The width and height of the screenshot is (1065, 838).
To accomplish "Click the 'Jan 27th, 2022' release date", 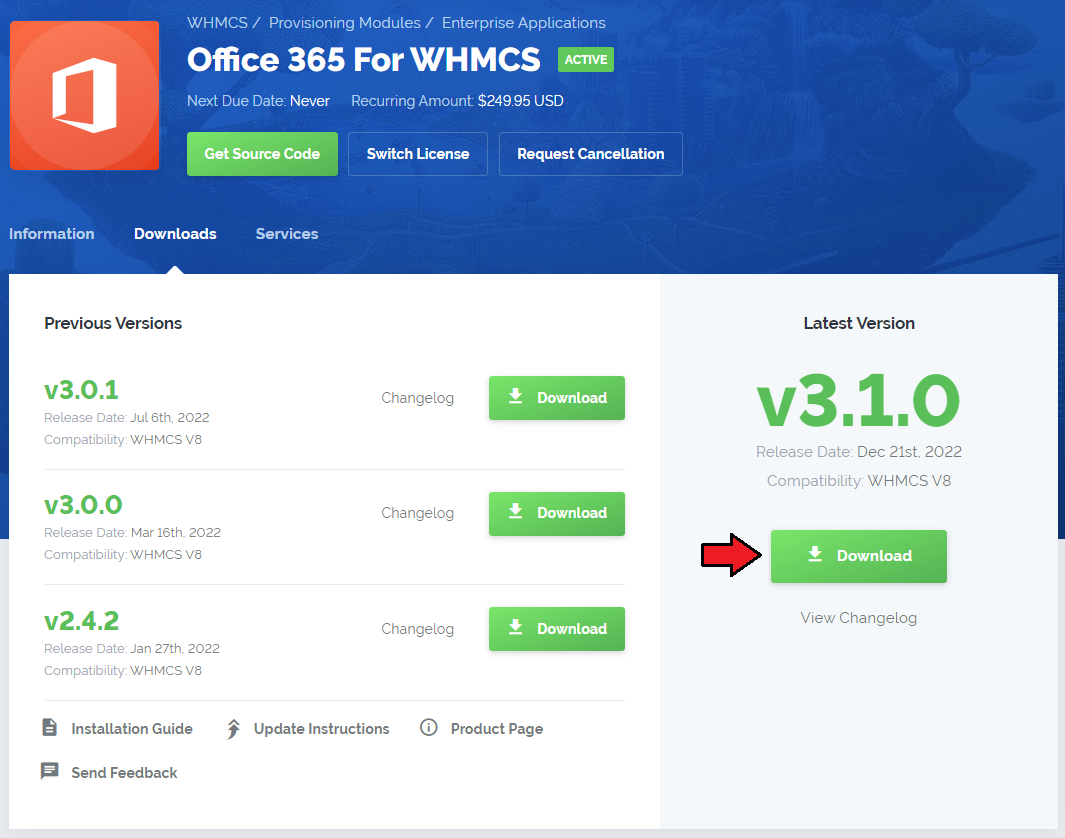I will [x=175, y=649].
